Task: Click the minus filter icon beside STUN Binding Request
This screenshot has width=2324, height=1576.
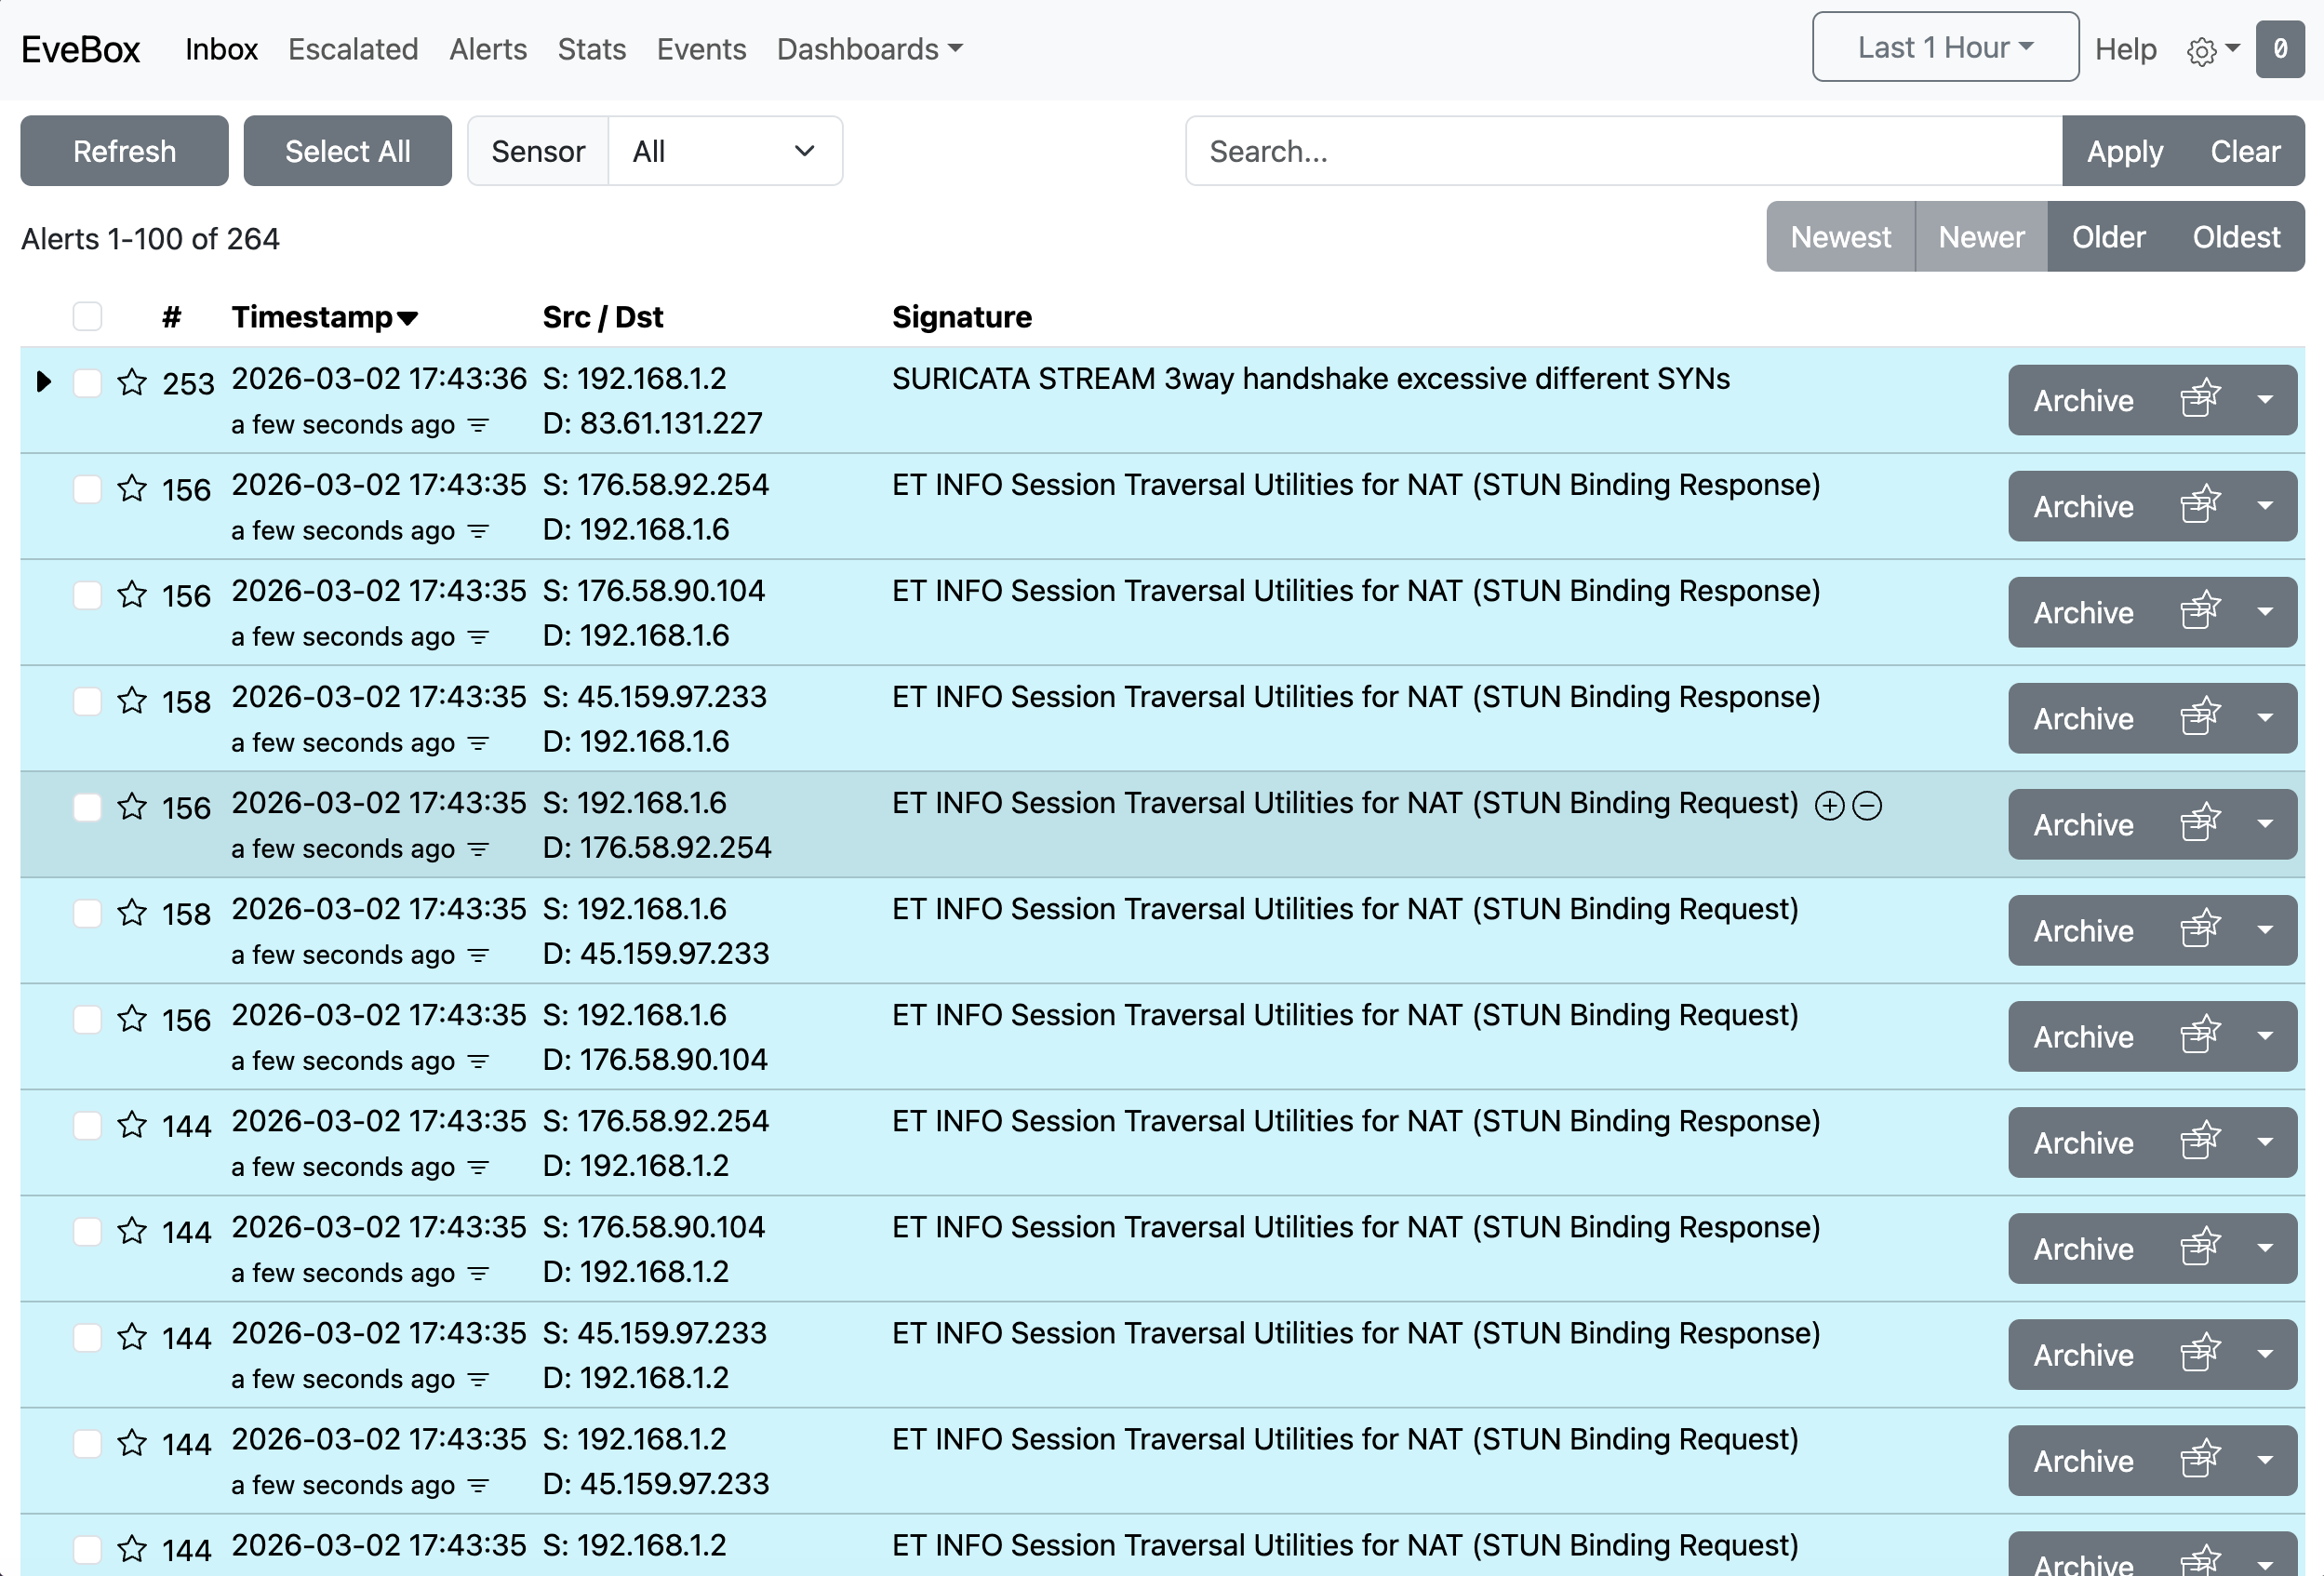Action: click(x=1867, y=806)
